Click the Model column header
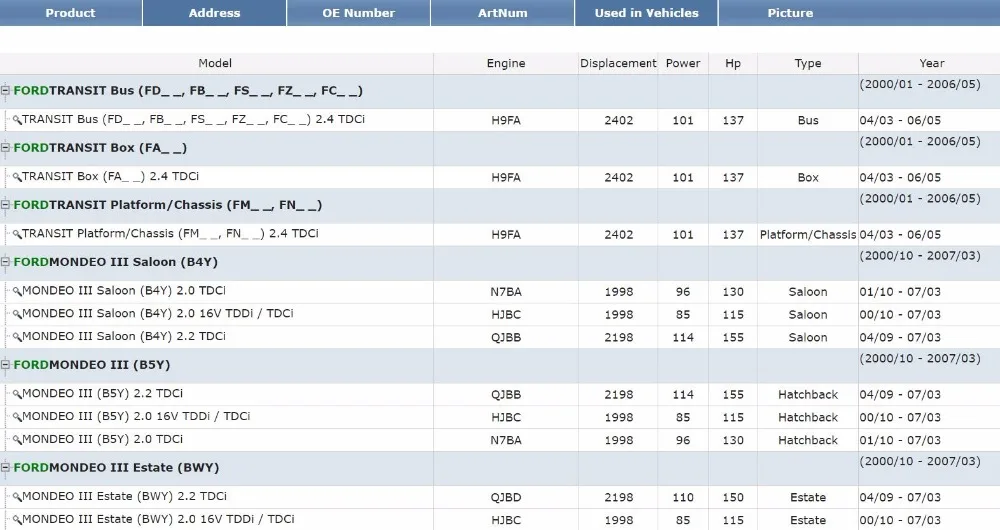Viewport: 1000px width, 530px height. click(x=216, y=63)
